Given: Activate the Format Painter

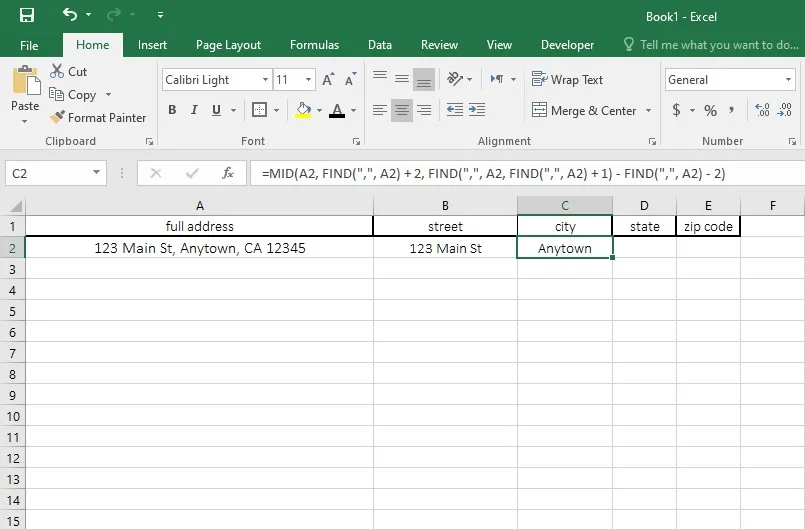Looking at the screenshot, I should point(98,118).
